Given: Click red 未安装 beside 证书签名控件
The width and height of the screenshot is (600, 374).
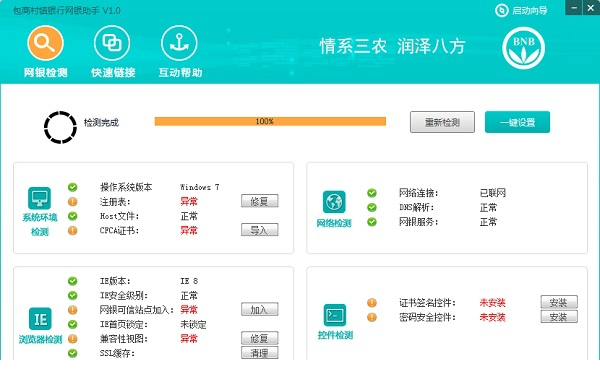Looking at the screenshot, I should pyautogui.click(x=492, y=303).
